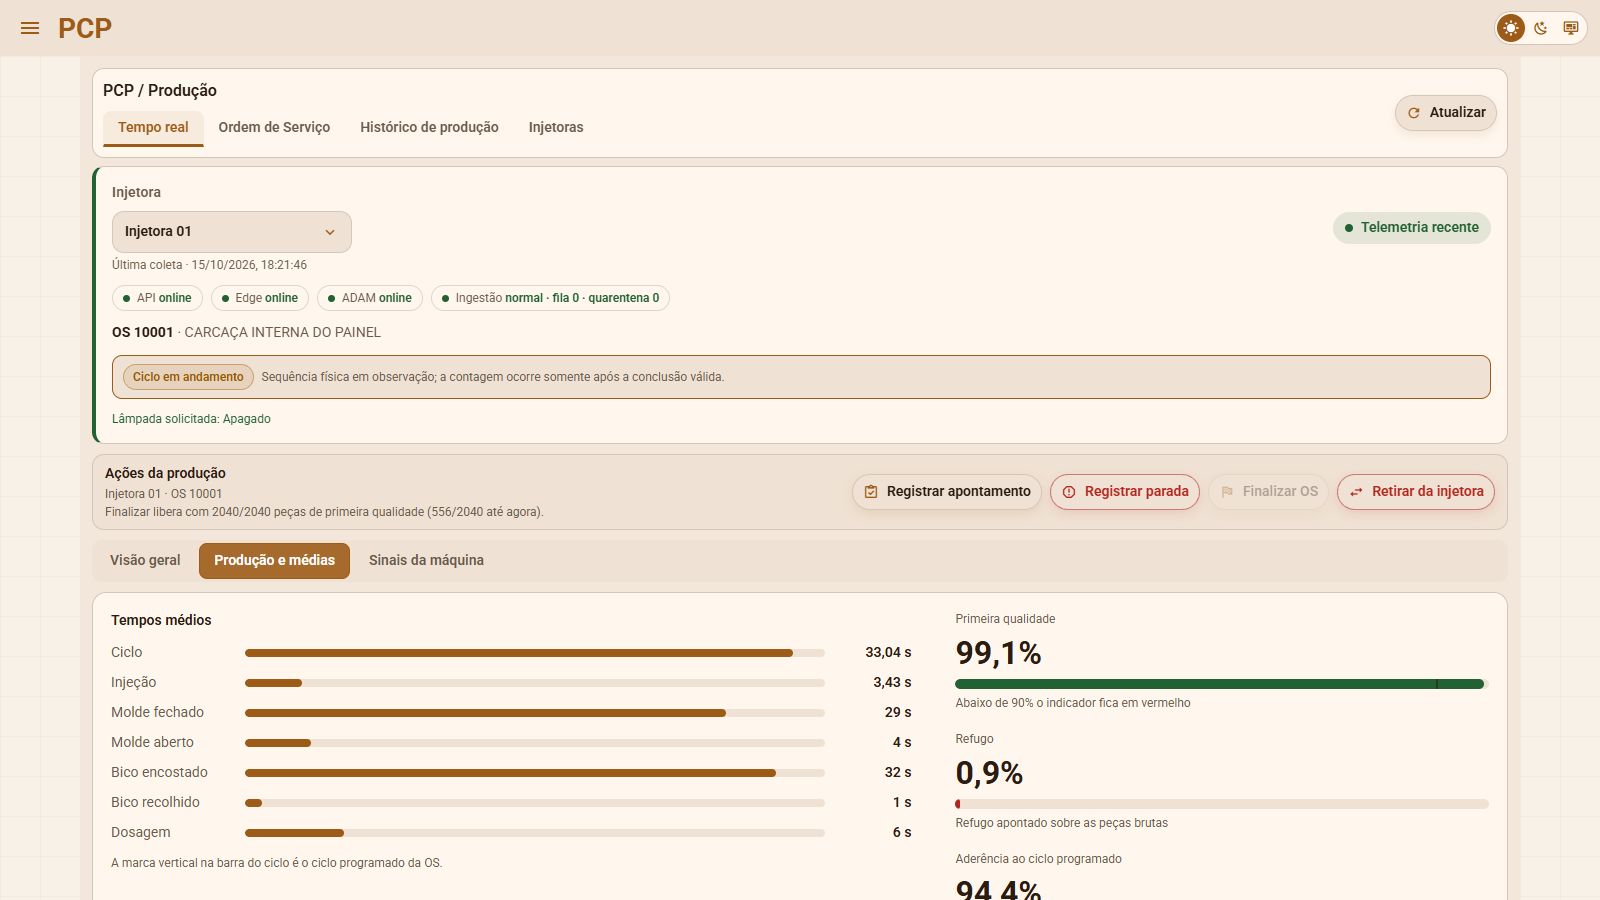
Task: Click the Ciclo em andamento badge
Action: [x=188, y=377]
